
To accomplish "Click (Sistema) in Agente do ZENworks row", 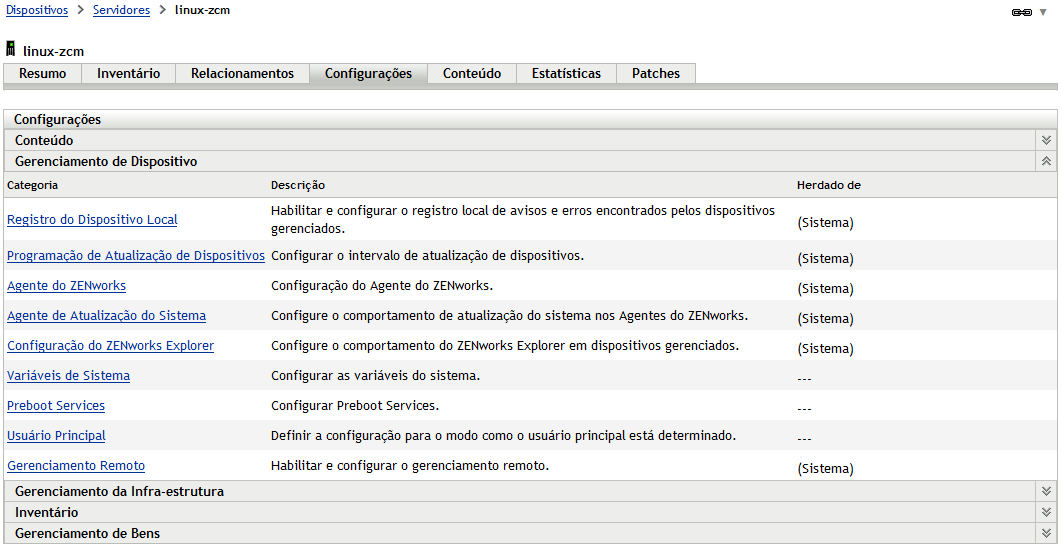I will [825, 289].
